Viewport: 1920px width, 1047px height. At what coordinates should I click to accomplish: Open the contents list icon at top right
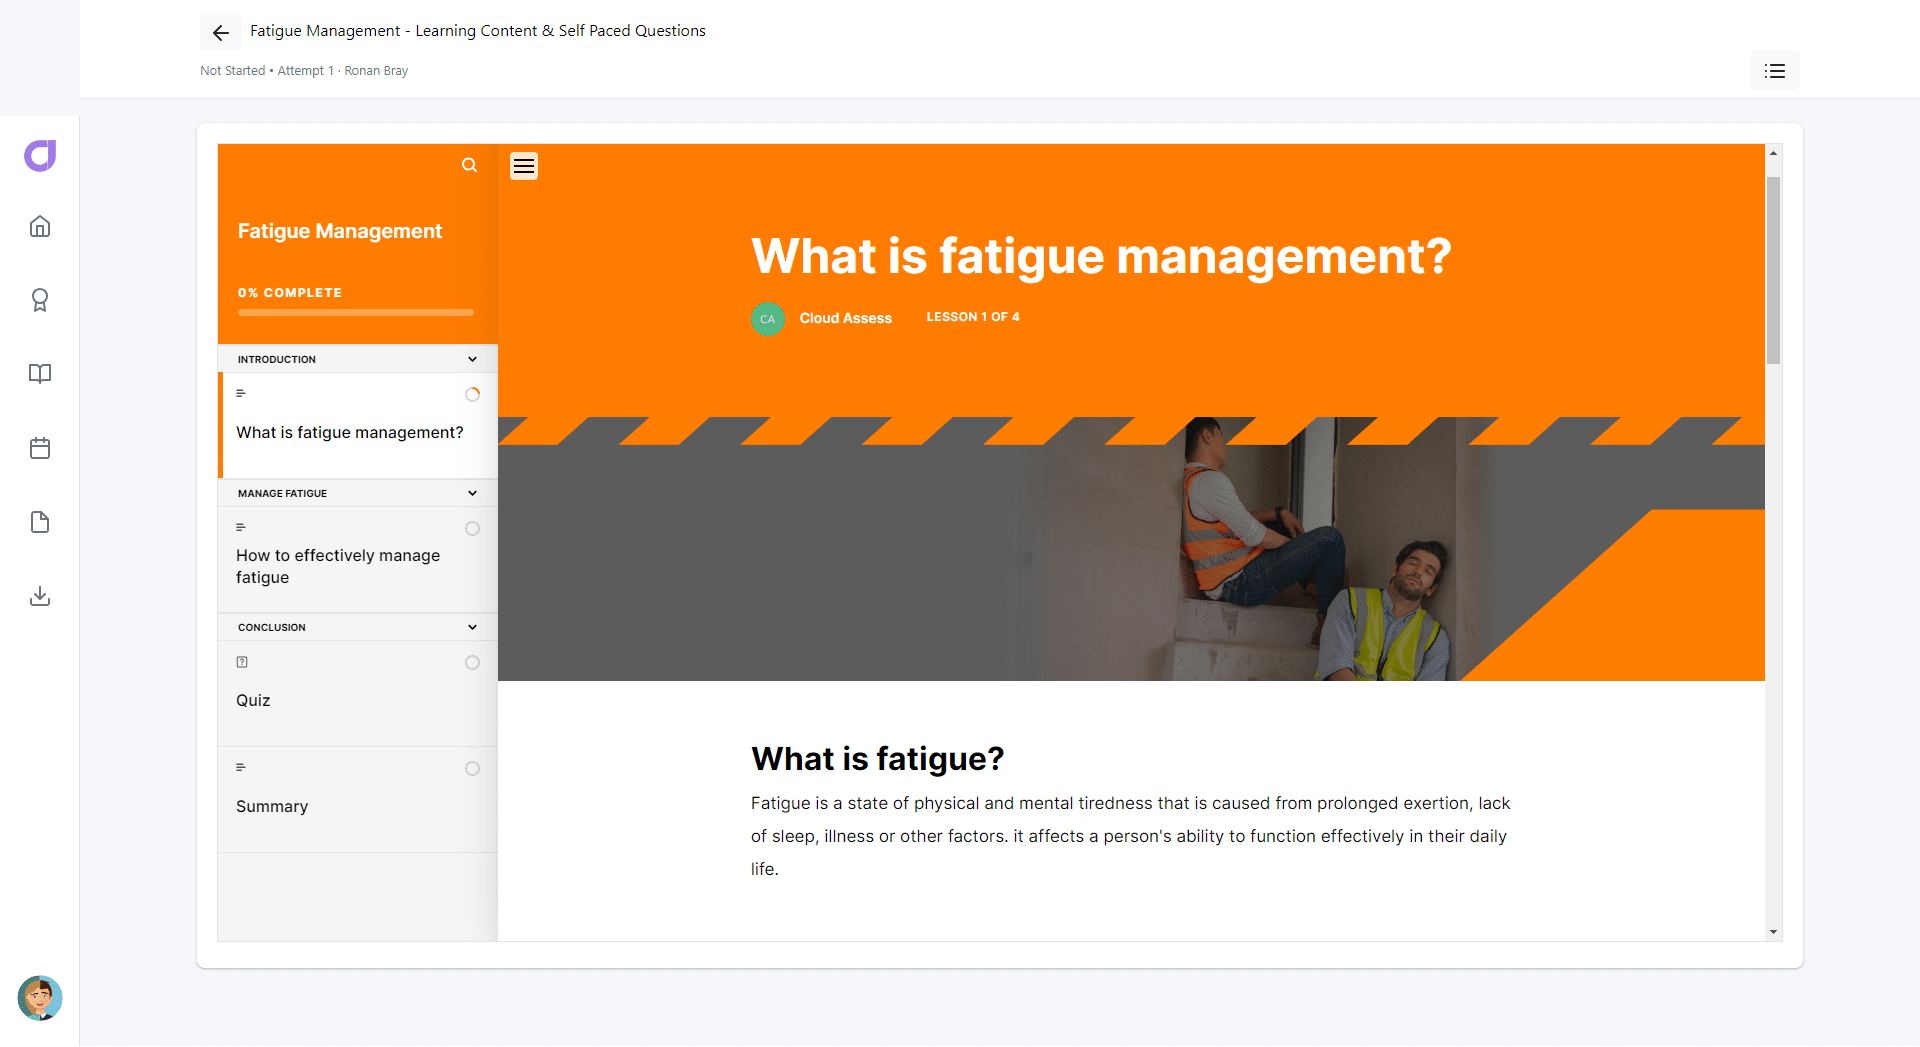coord(1774,71)
